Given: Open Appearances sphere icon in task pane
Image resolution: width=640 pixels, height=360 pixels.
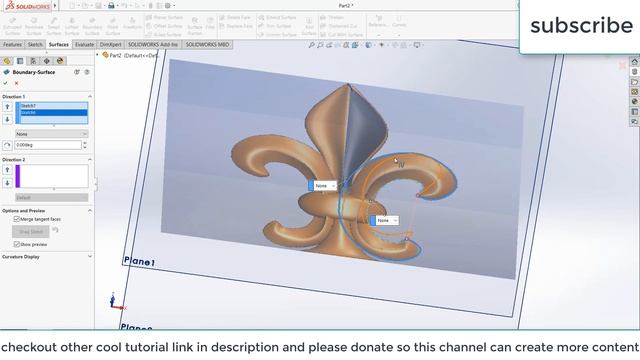Looking at the screenshot, I should [634, 102].
